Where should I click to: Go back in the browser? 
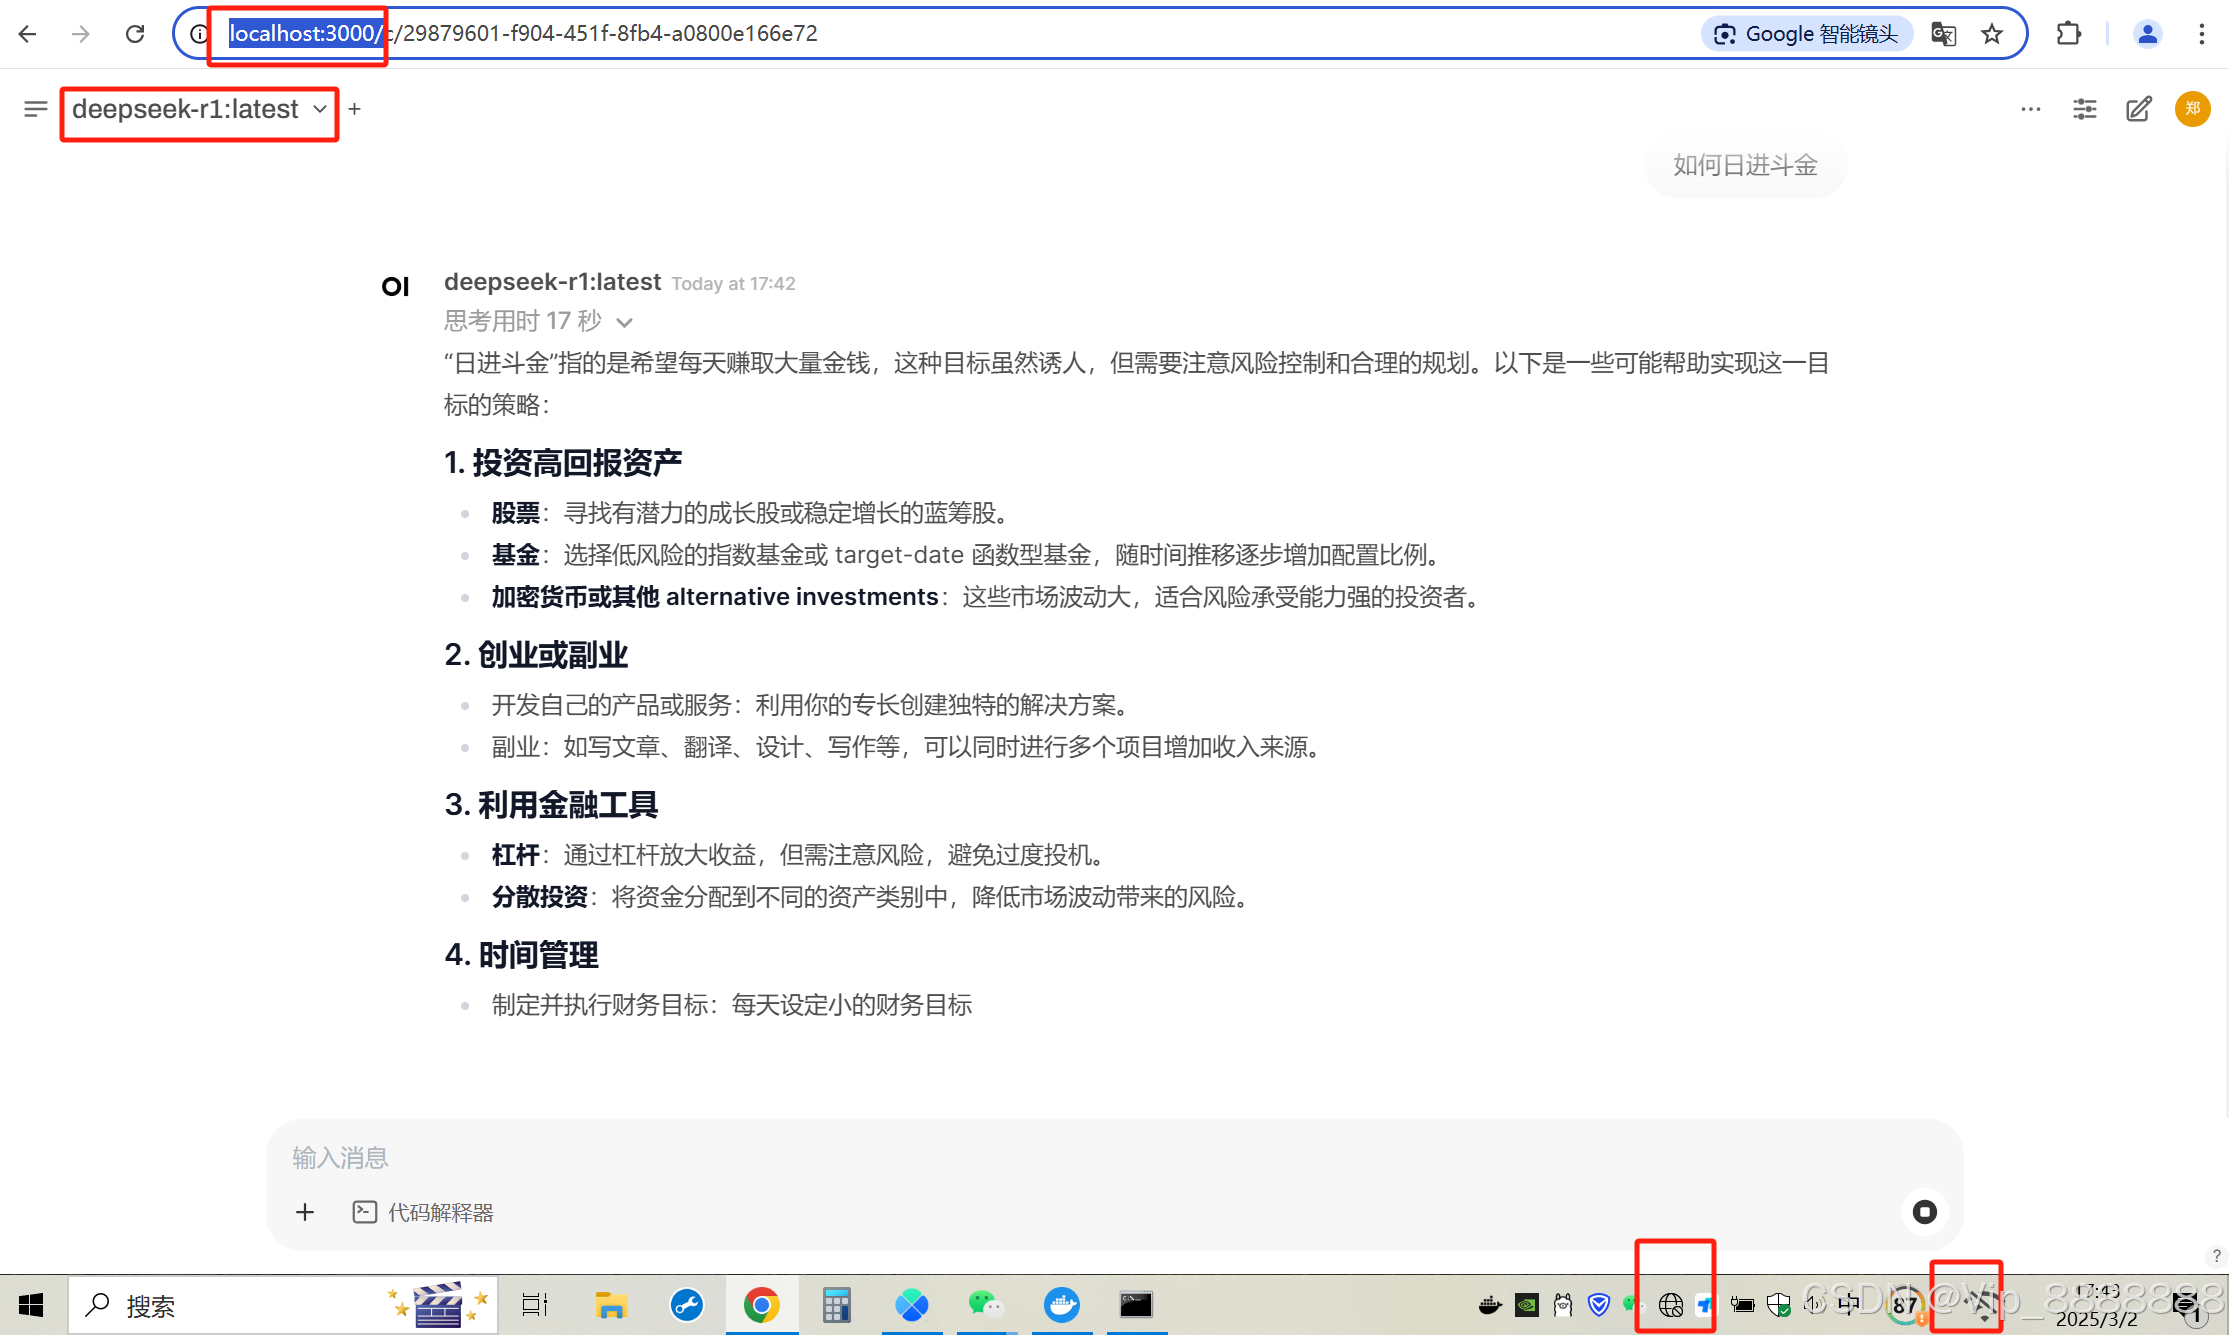pyautogui.click(x=27, y=34)
